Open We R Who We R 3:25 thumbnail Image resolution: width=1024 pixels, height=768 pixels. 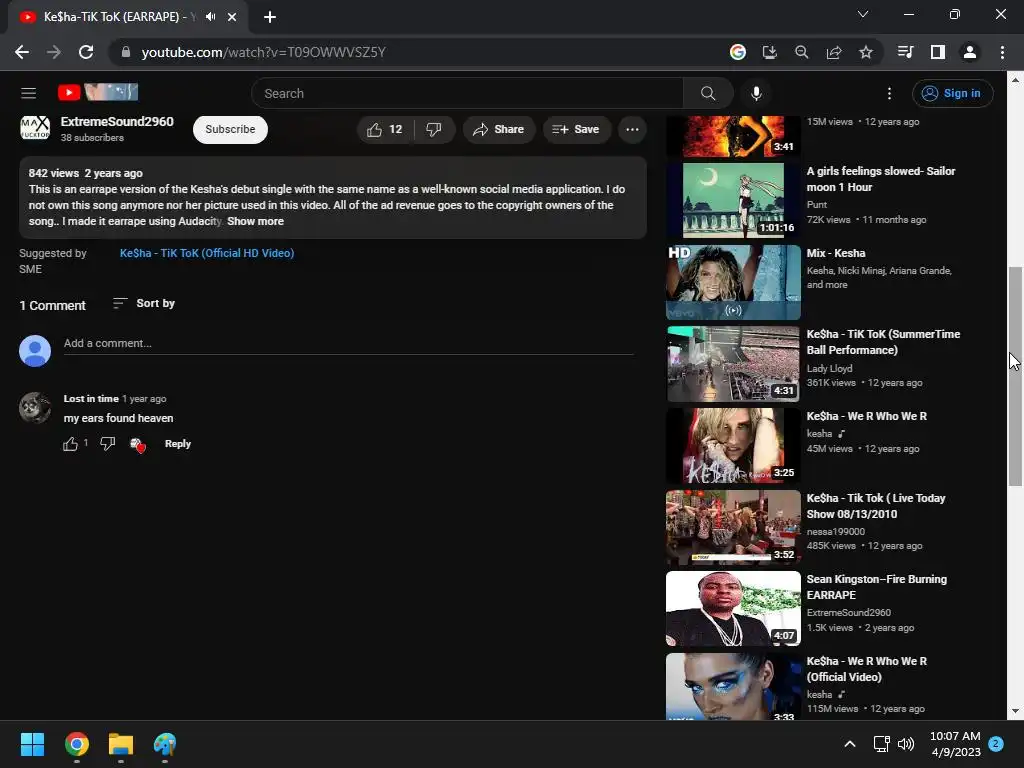[733, 445]
